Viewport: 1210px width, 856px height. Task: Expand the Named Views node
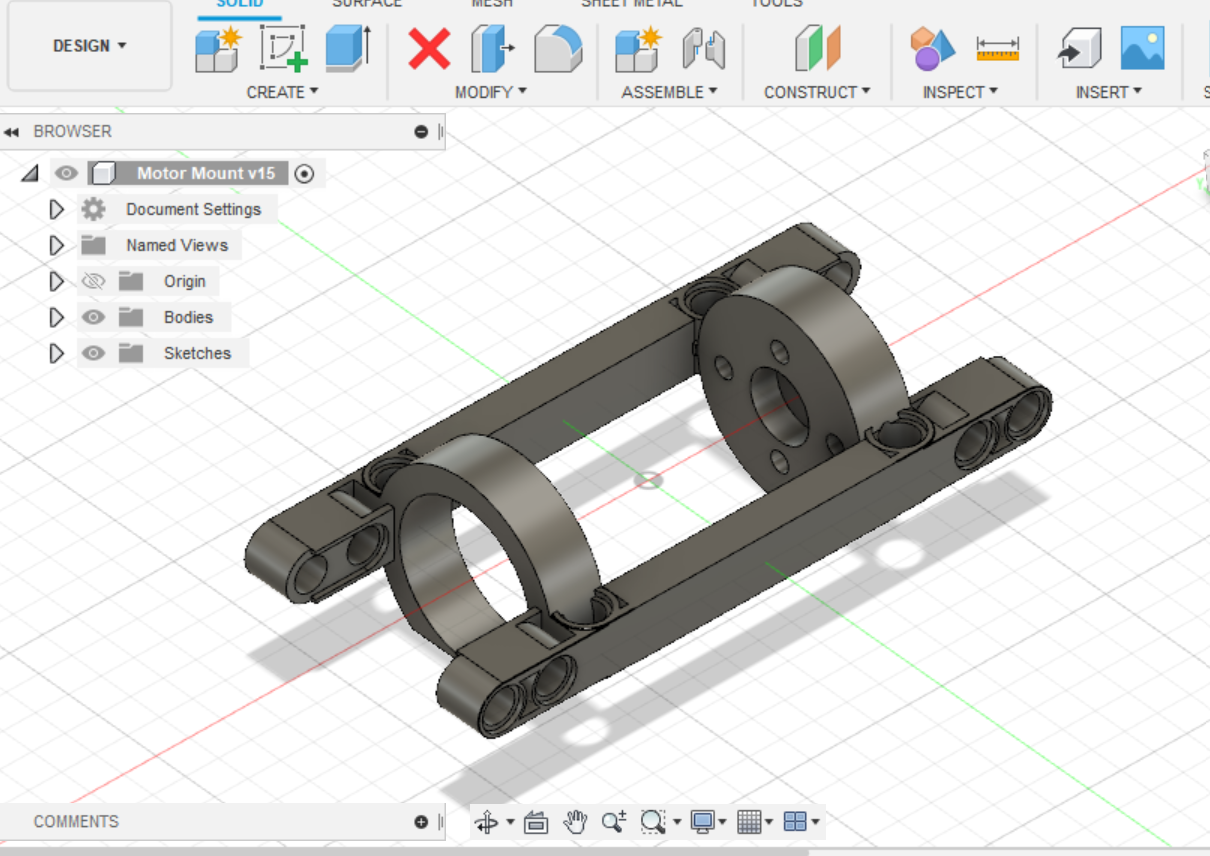[57, 245]
